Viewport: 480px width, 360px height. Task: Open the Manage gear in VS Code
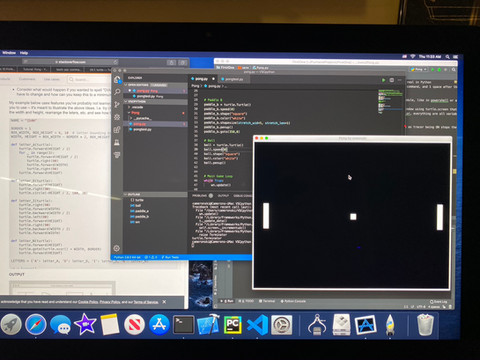[x=117, y=248]
